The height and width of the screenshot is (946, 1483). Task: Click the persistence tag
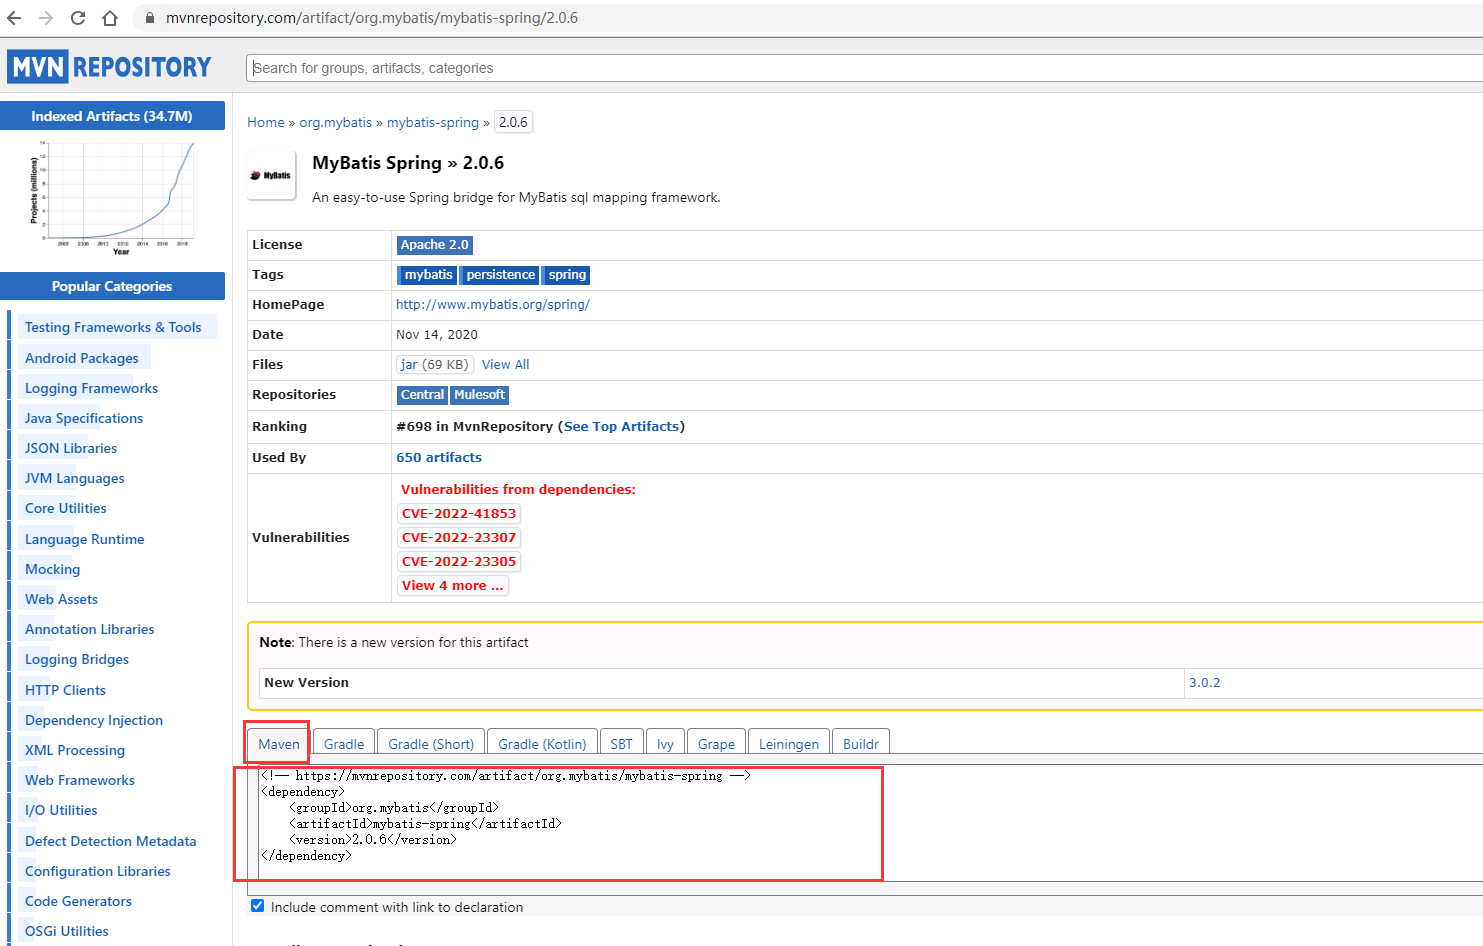point(500,275)
